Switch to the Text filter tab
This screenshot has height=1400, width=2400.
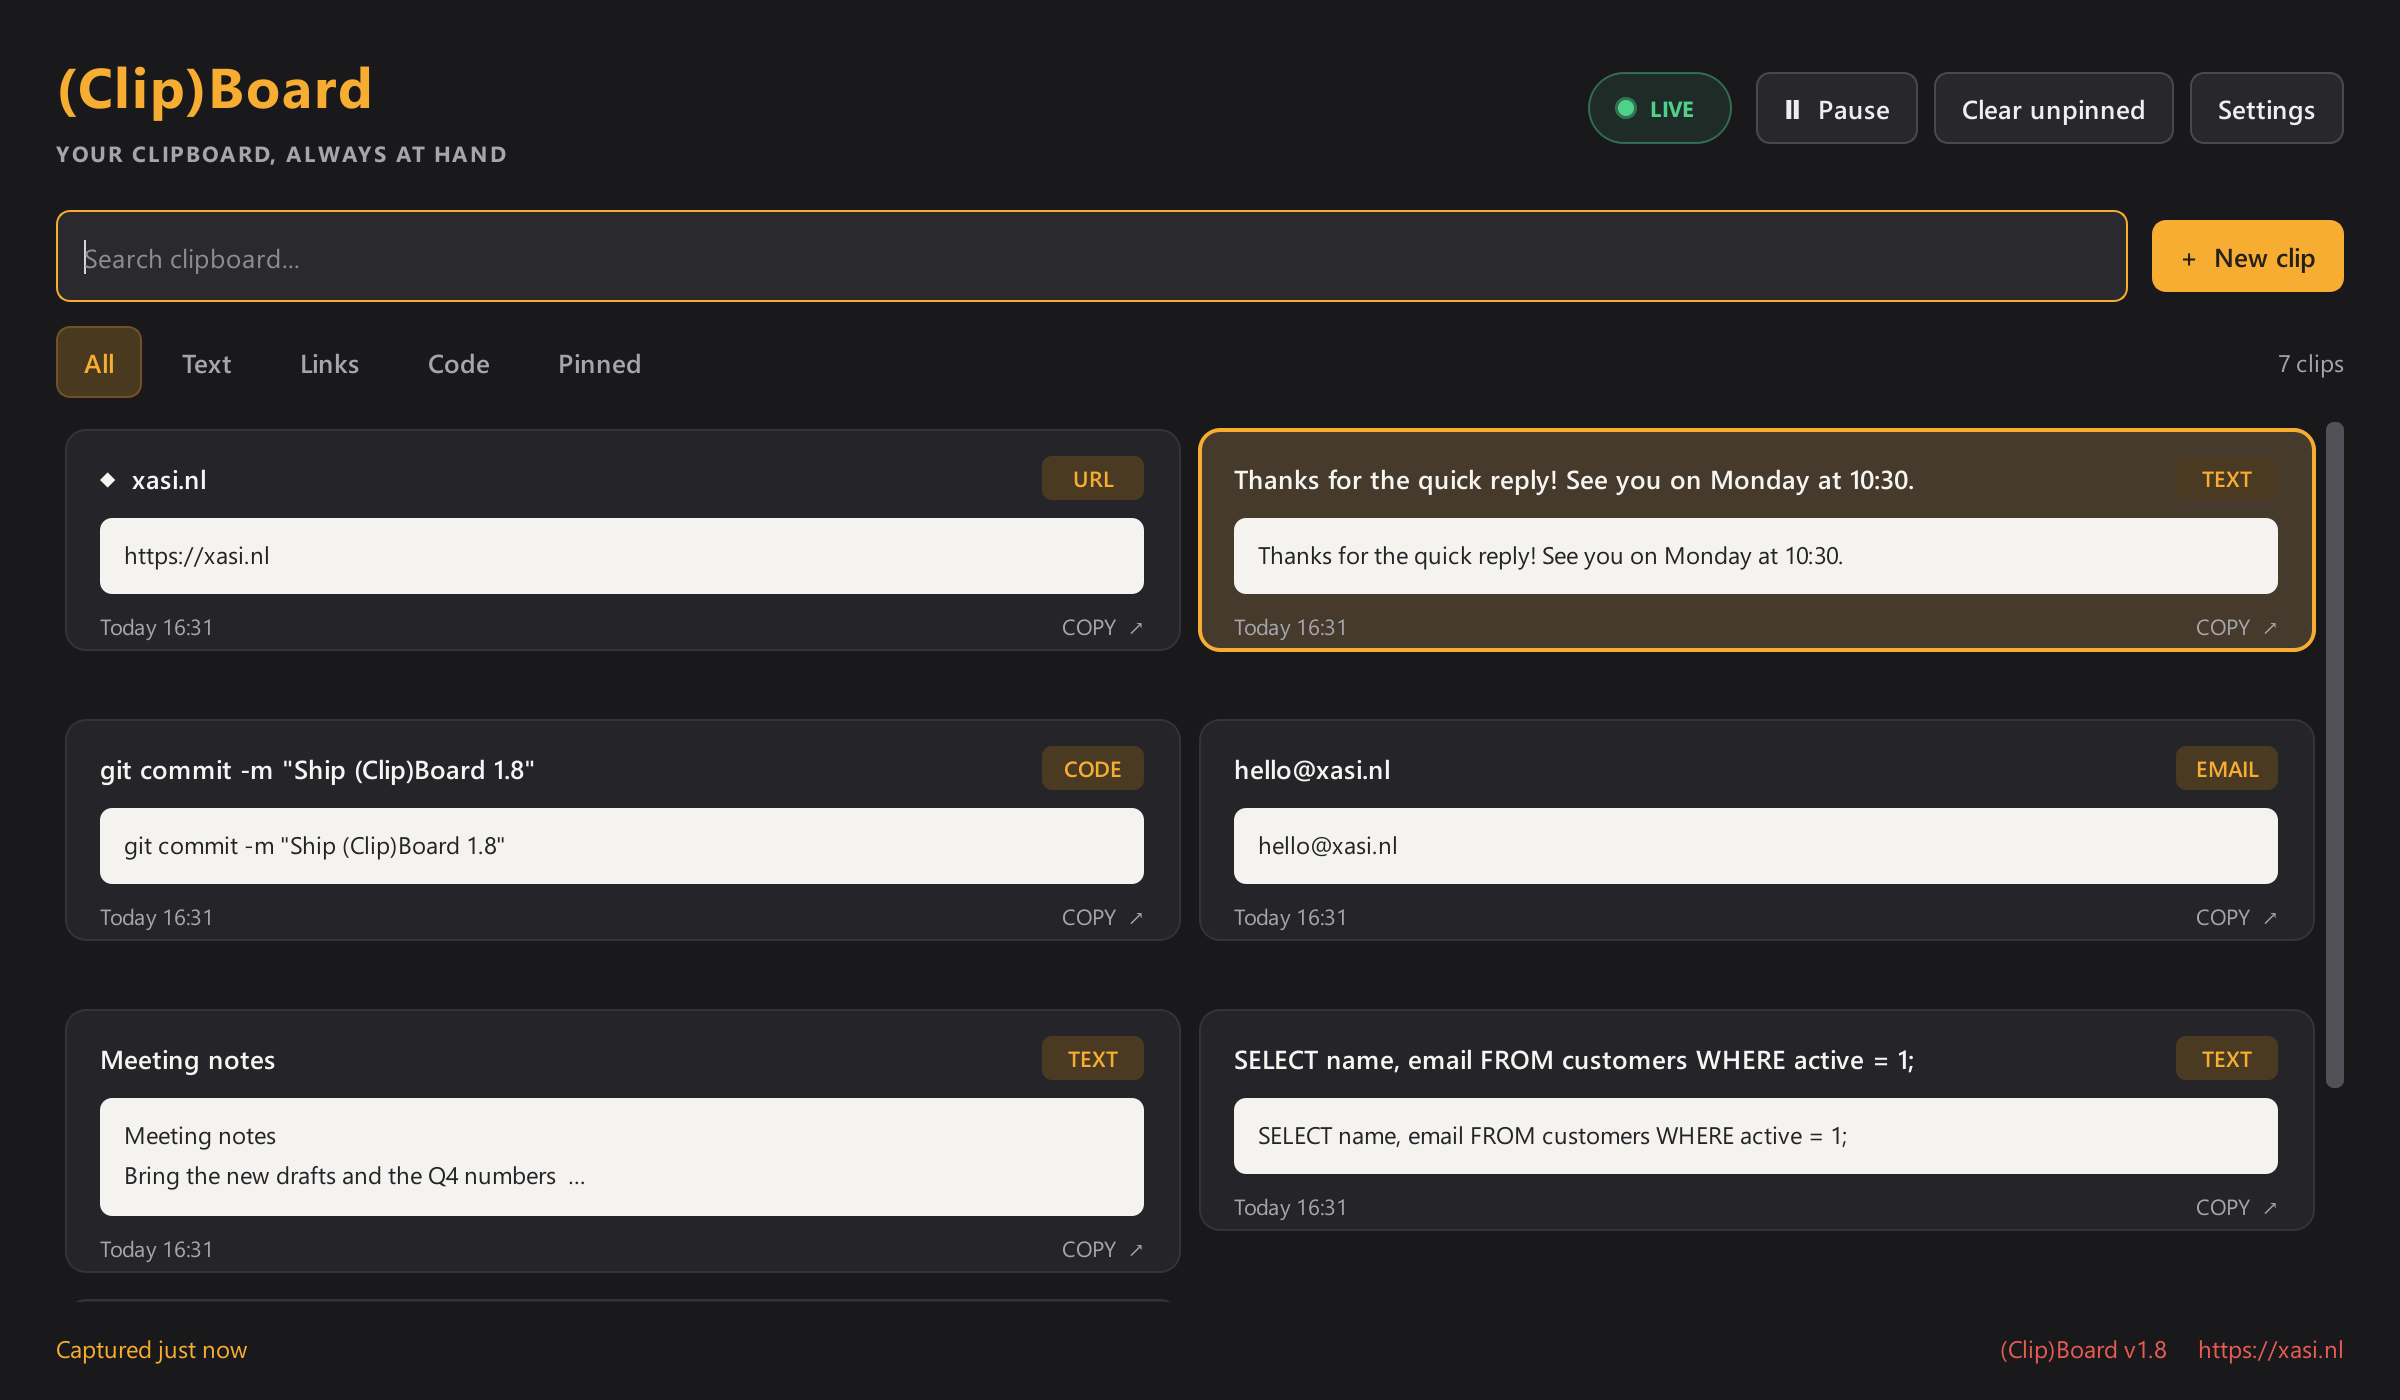click(206, 363)
